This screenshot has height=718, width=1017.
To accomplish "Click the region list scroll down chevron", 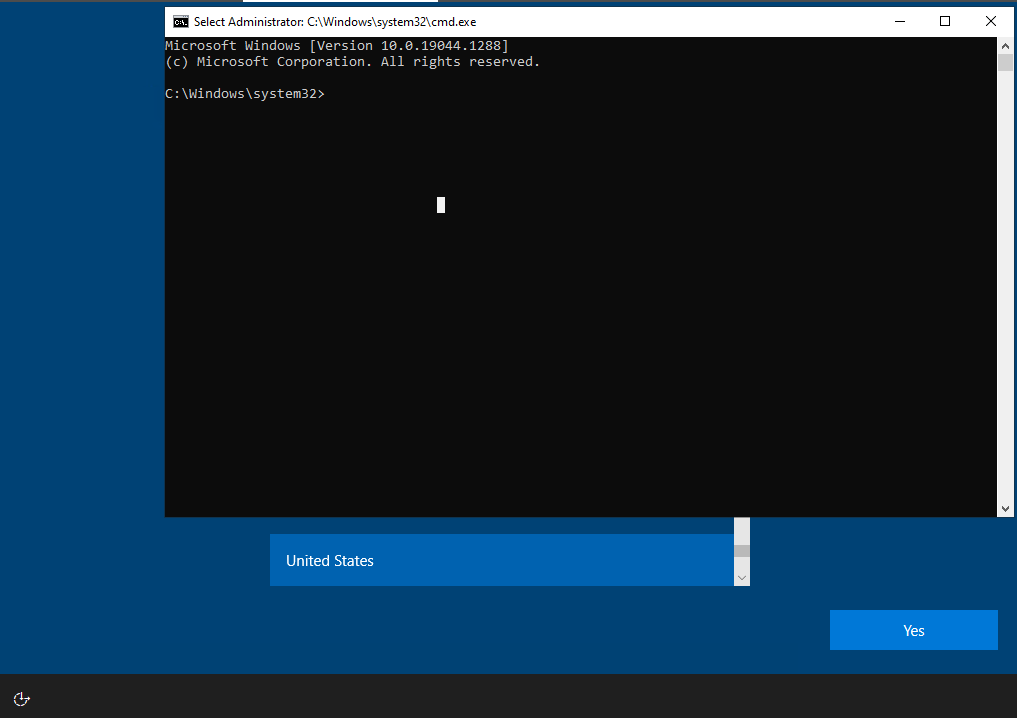I will coord(741,578).
